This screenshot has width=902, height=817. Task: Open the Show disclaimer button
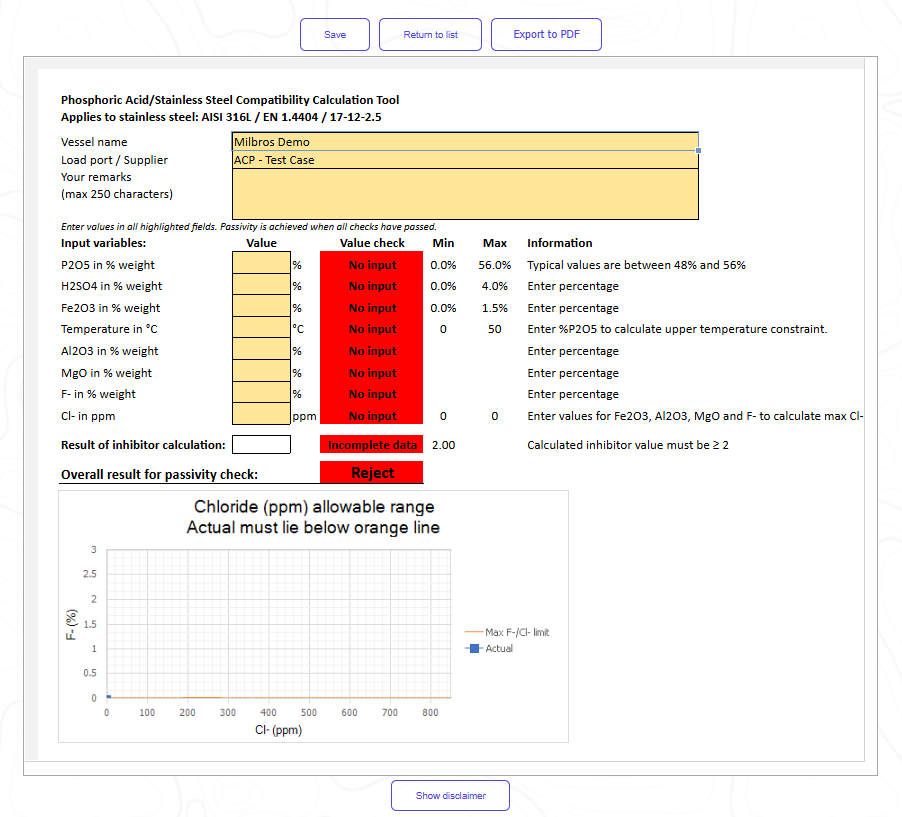coord(450,796)
